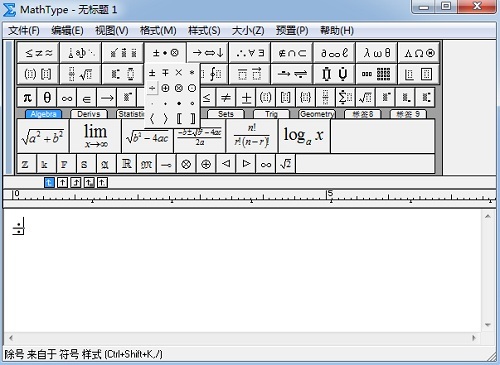Insert blackboard bold R symbol
The width and height of the screenshot is (500, 365).
point(126,164)
